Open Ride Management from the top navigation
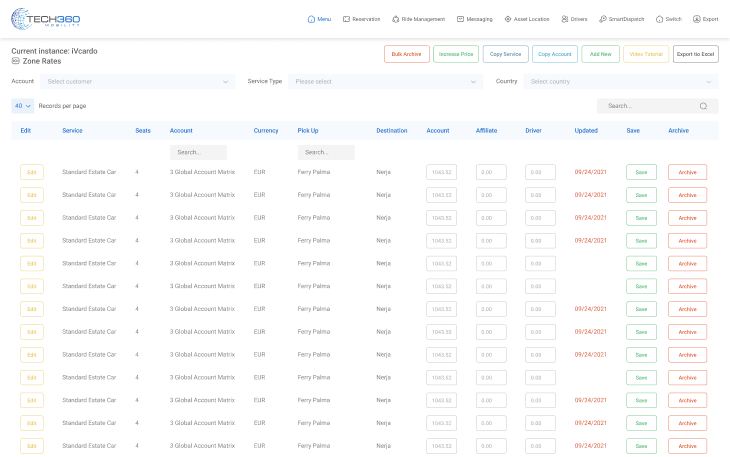The image size is (730, 457). pyautogui.click(x=418, y=19)
